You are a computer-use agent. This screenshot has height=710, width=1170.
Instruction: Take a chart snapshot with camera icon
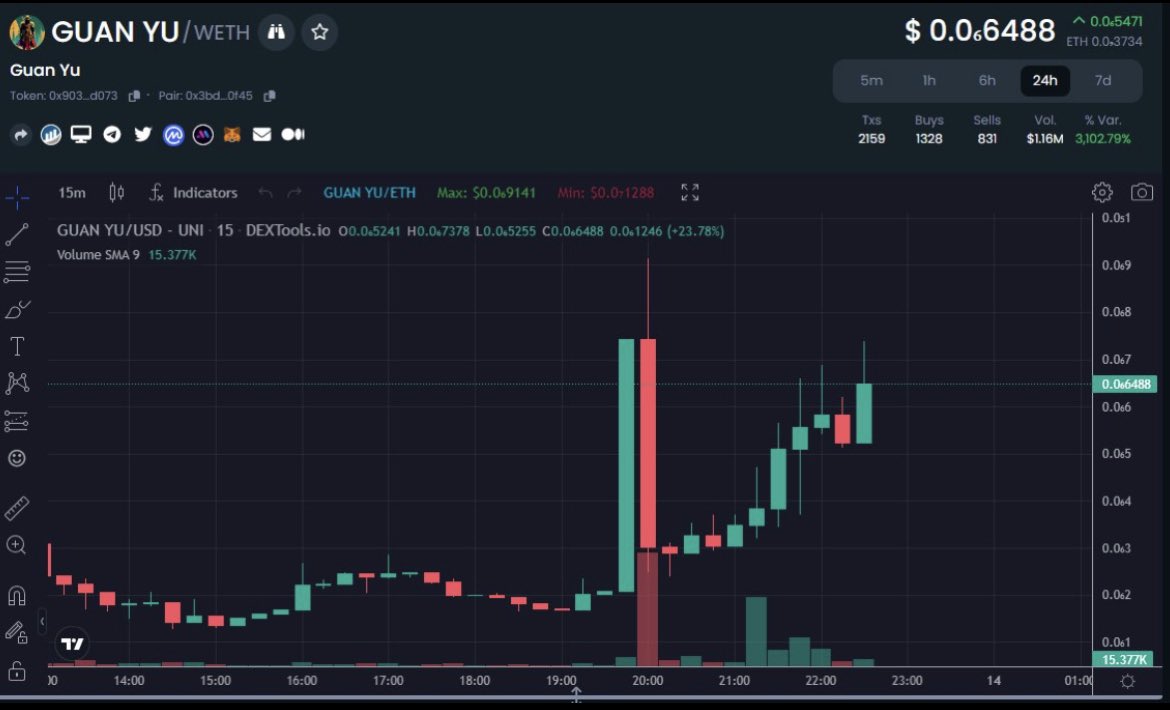pyautogui.click(x=1142, y=192)
